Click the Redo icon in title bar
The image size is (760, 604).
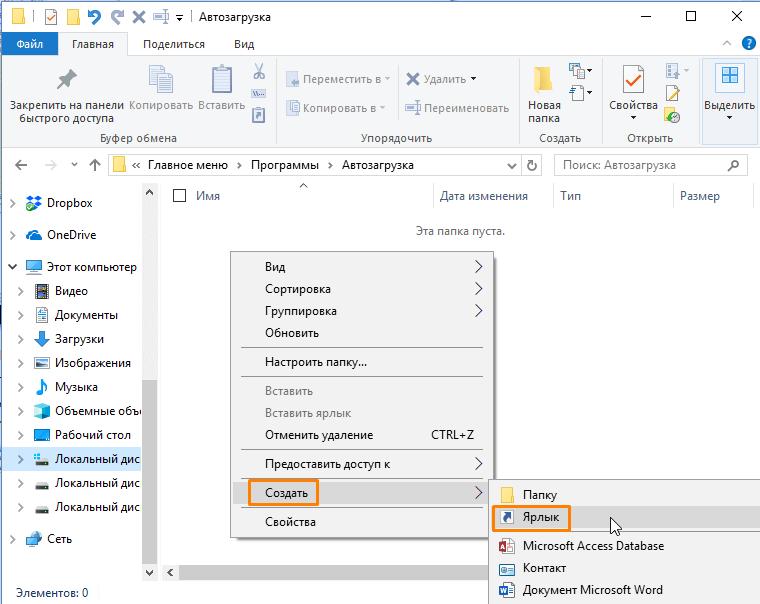(x=117, y=17)
